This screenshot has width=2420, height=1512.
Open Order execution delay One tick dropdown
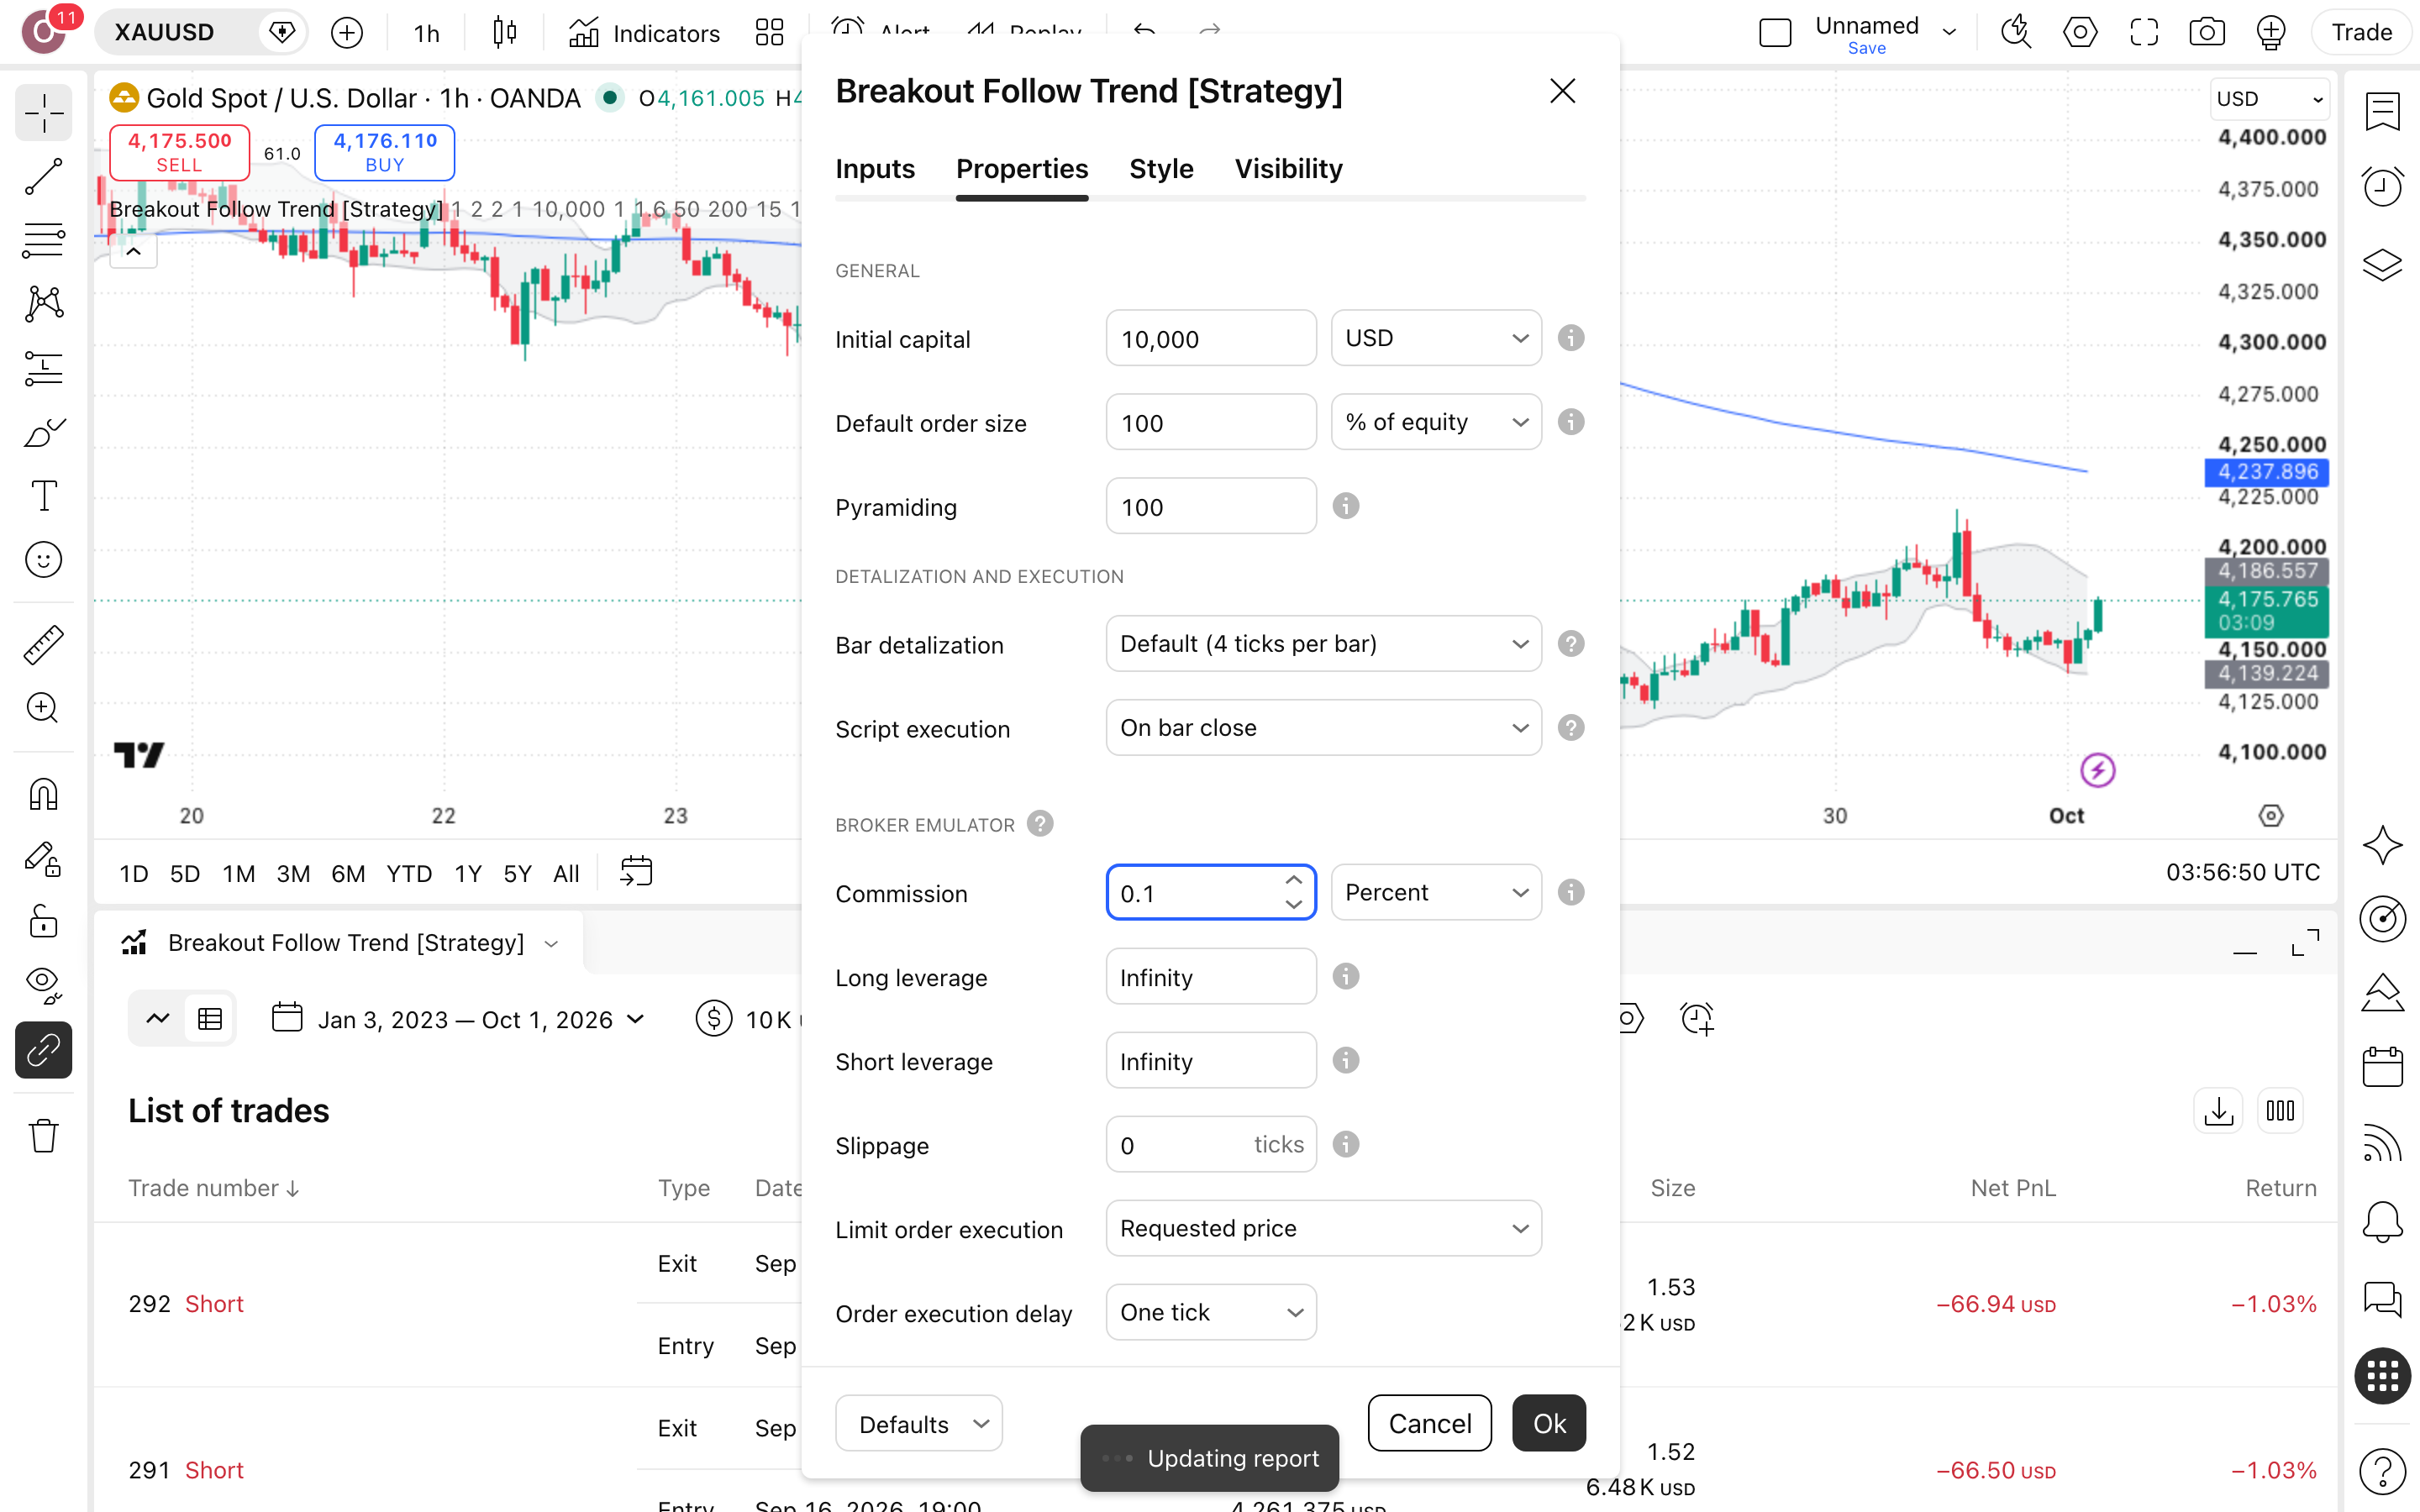tap(1211, 1312)
